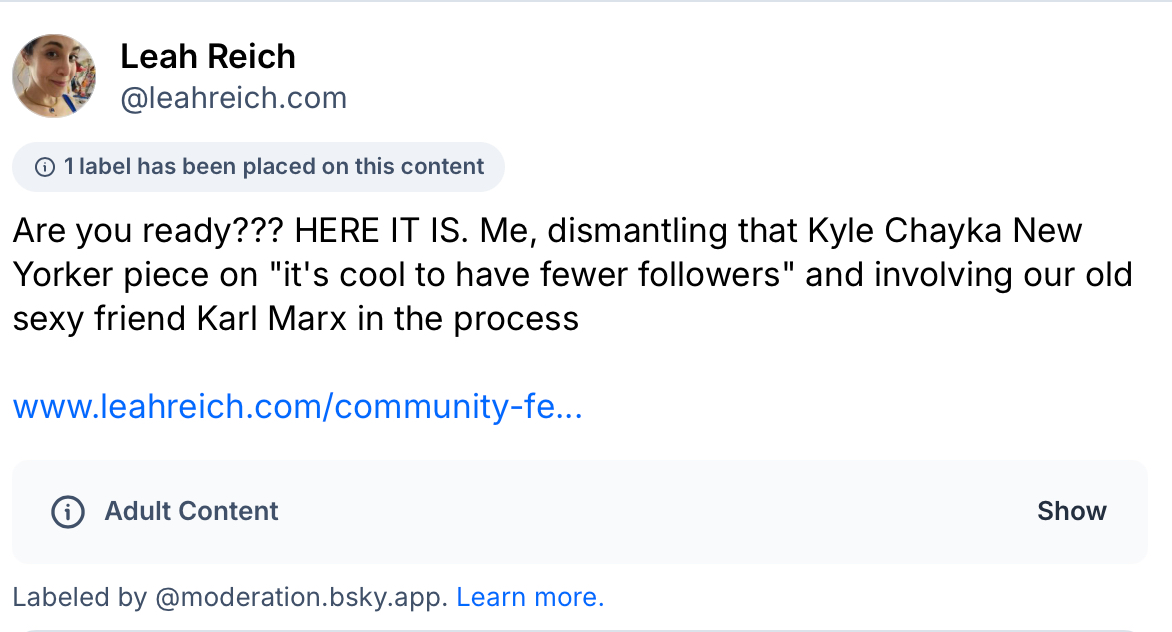1172x632 pixels.
Task: Open the @leahreich.com handle
Action: point(233,98)
